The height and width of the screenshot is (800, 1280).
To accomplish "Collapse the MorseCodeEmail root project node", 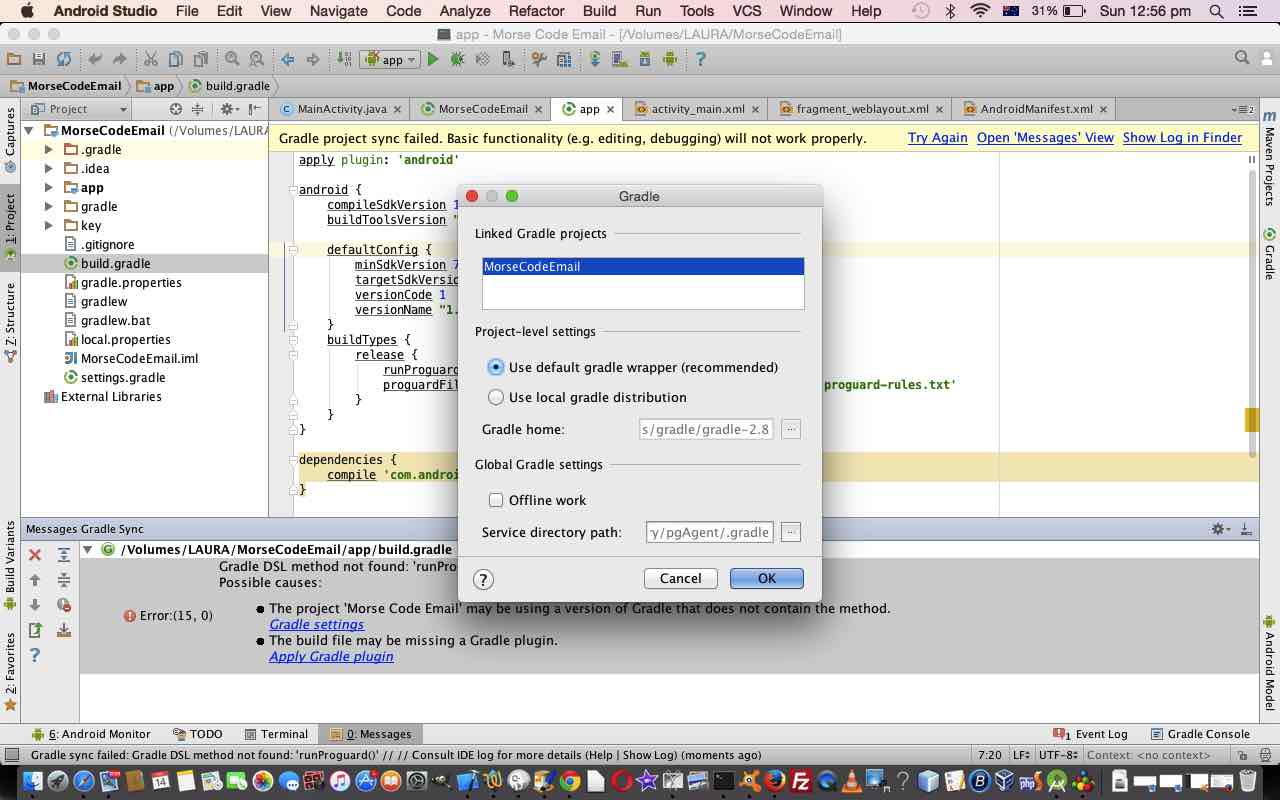I will coord(29,130).
